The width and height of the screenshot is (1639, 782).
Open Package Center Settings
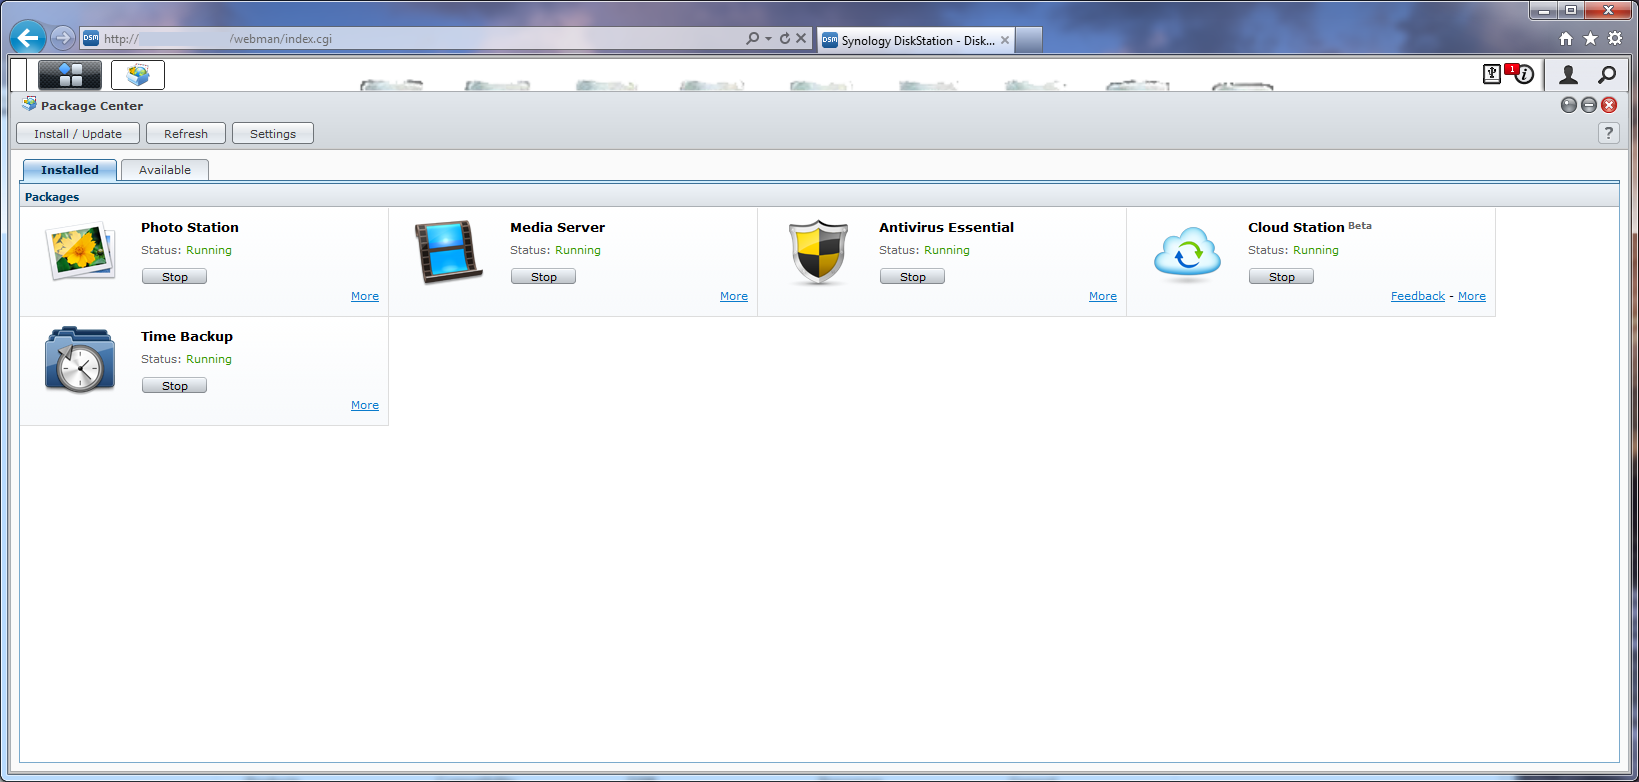pos(273,134)
